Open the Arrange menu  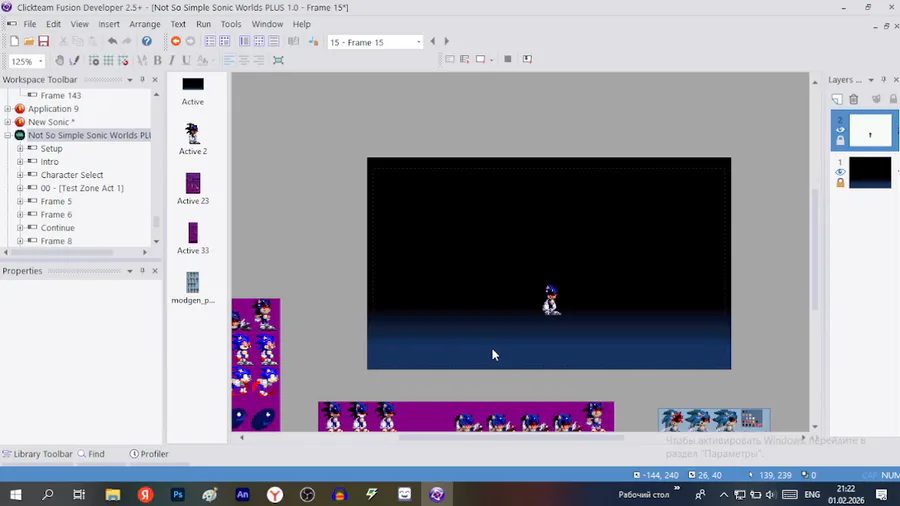[x=145, y=24]
